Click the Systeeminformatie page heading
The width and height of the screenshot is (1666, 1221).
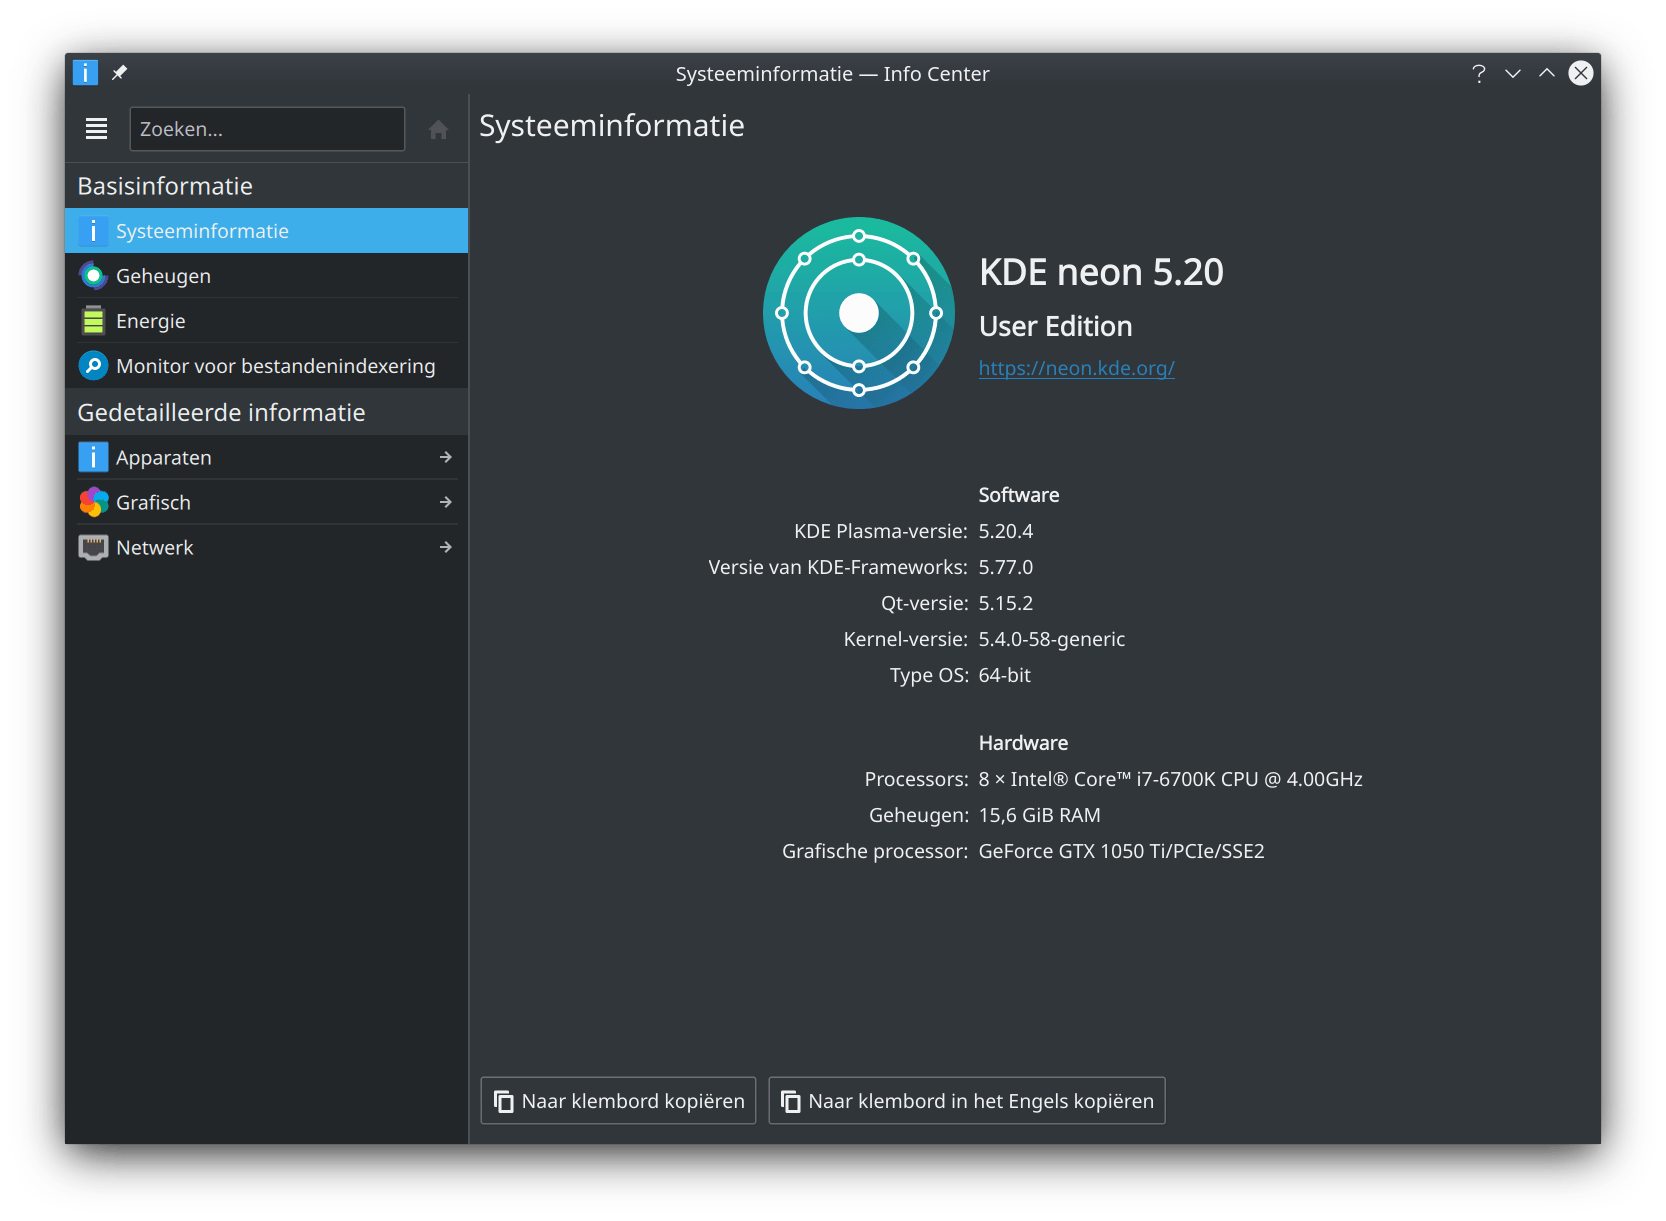pyautogui.click(x=611, y=126)
